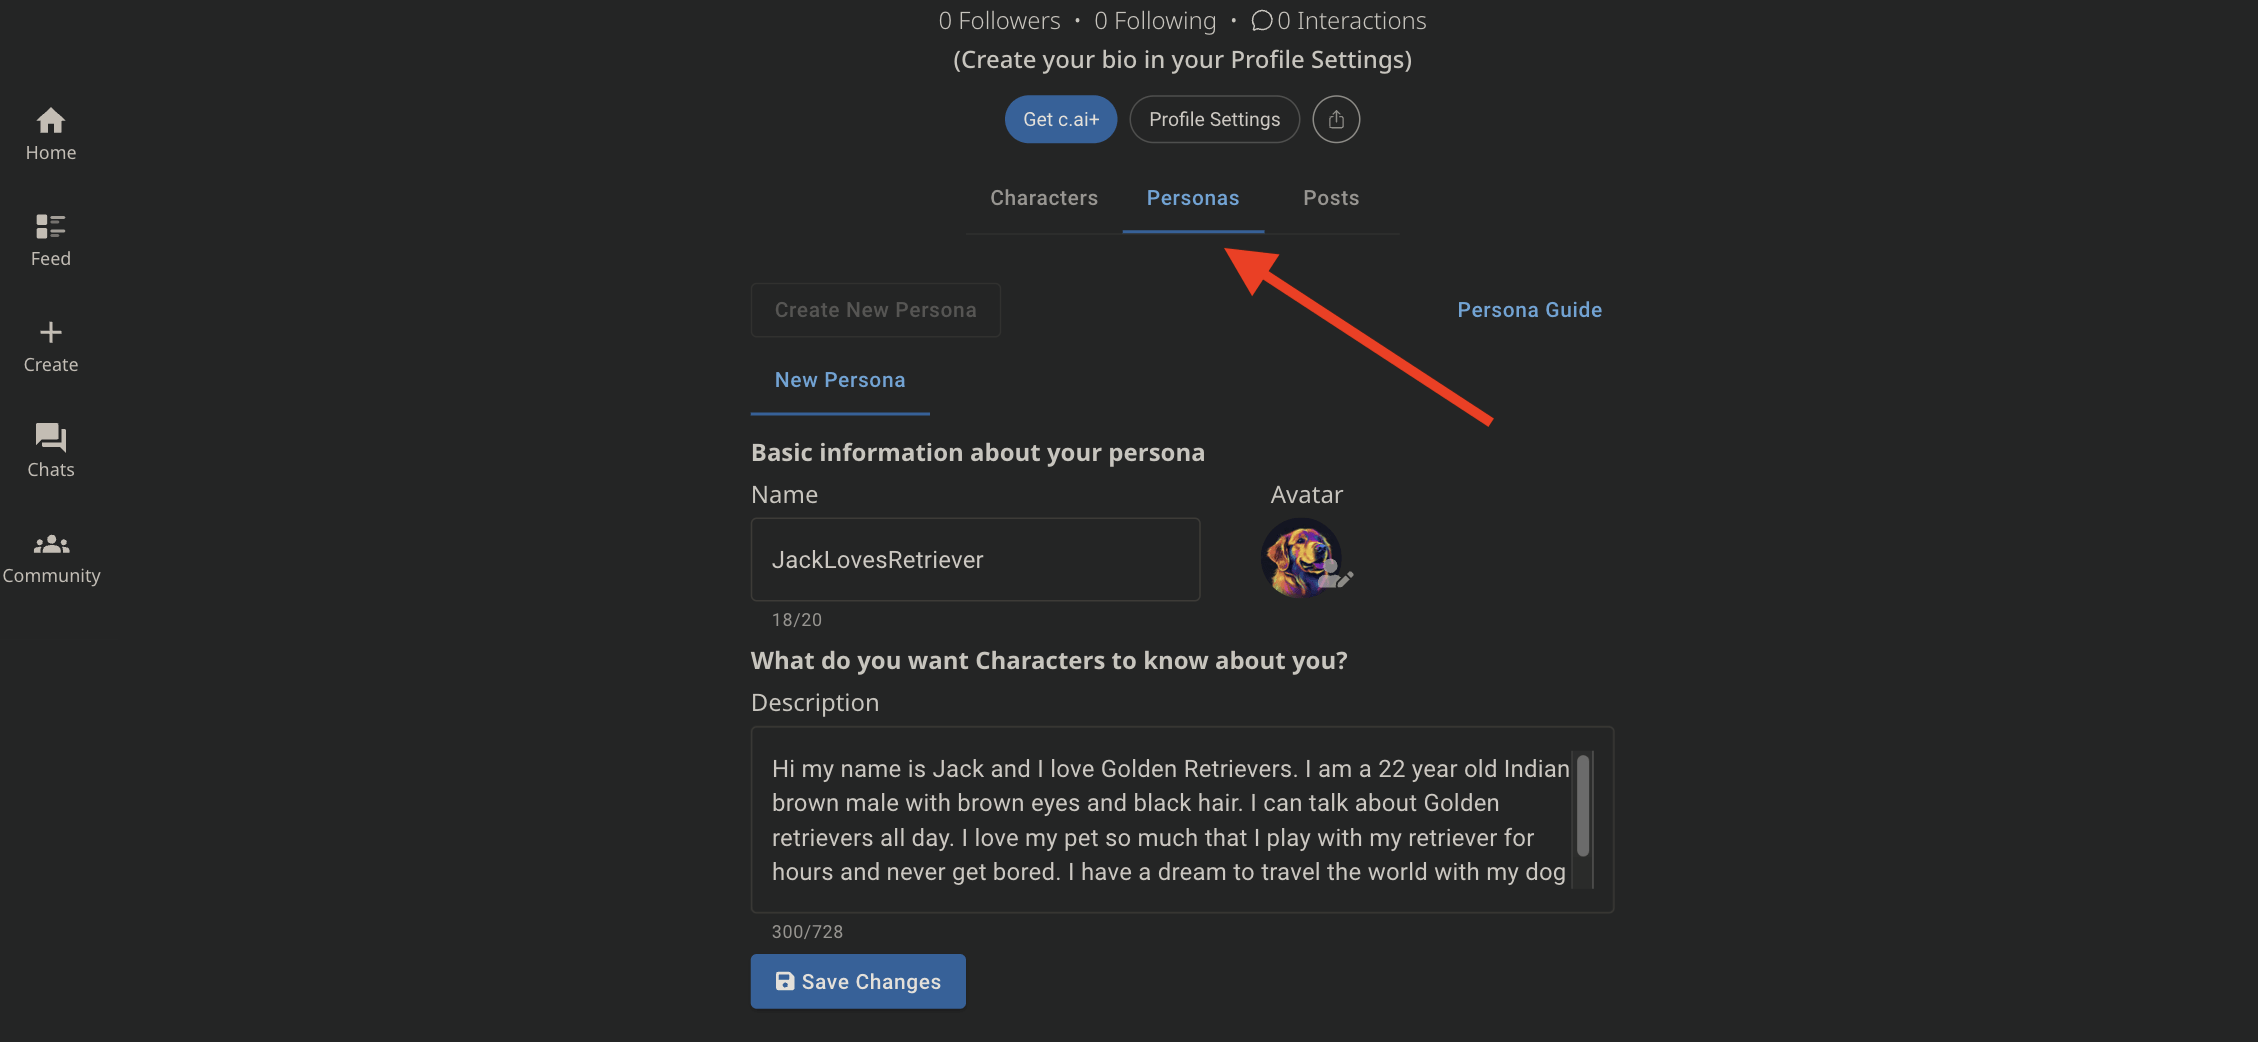Click inside the Description text area

coord(1160,820)
